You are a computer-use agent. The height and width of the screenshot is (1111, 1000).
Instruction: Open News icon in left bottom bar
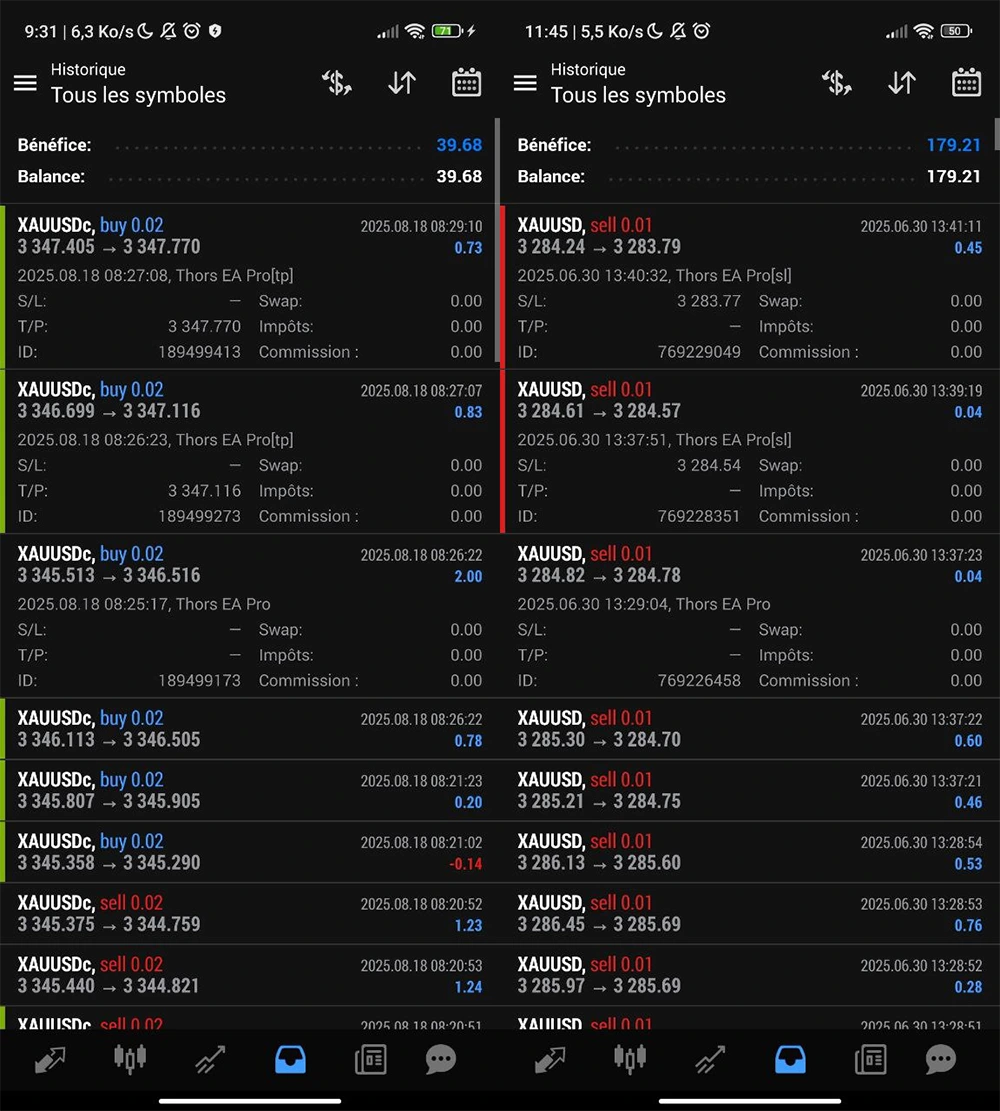370,1059
